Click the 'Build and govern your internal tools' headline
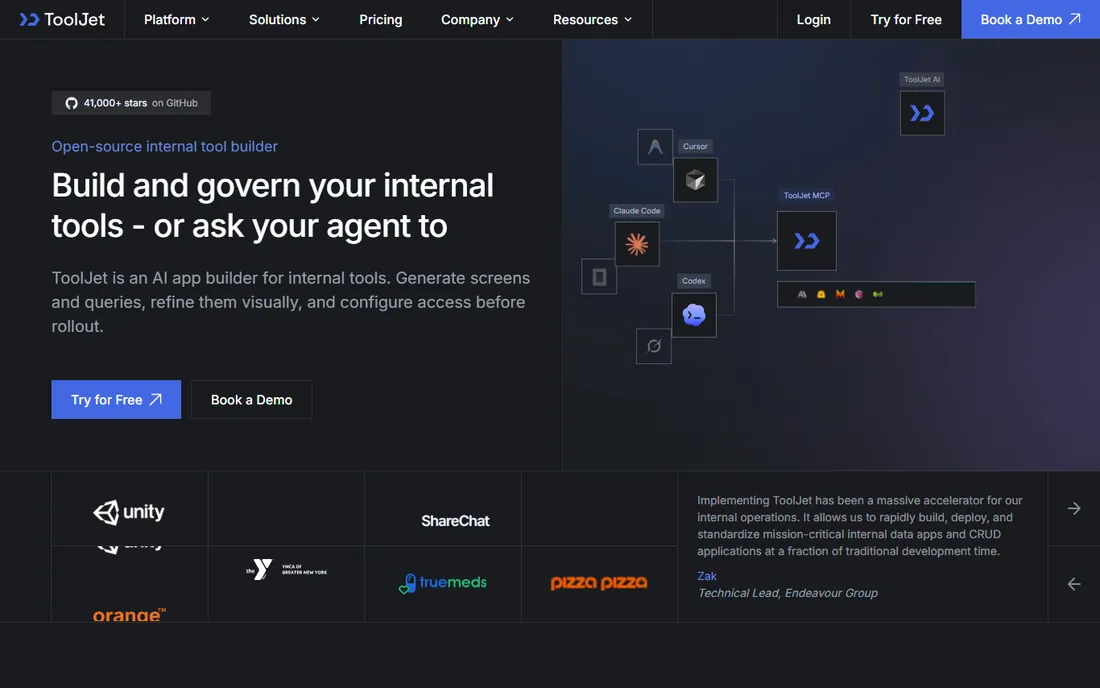The image size is (1100, 688). [x=272, y=205]
